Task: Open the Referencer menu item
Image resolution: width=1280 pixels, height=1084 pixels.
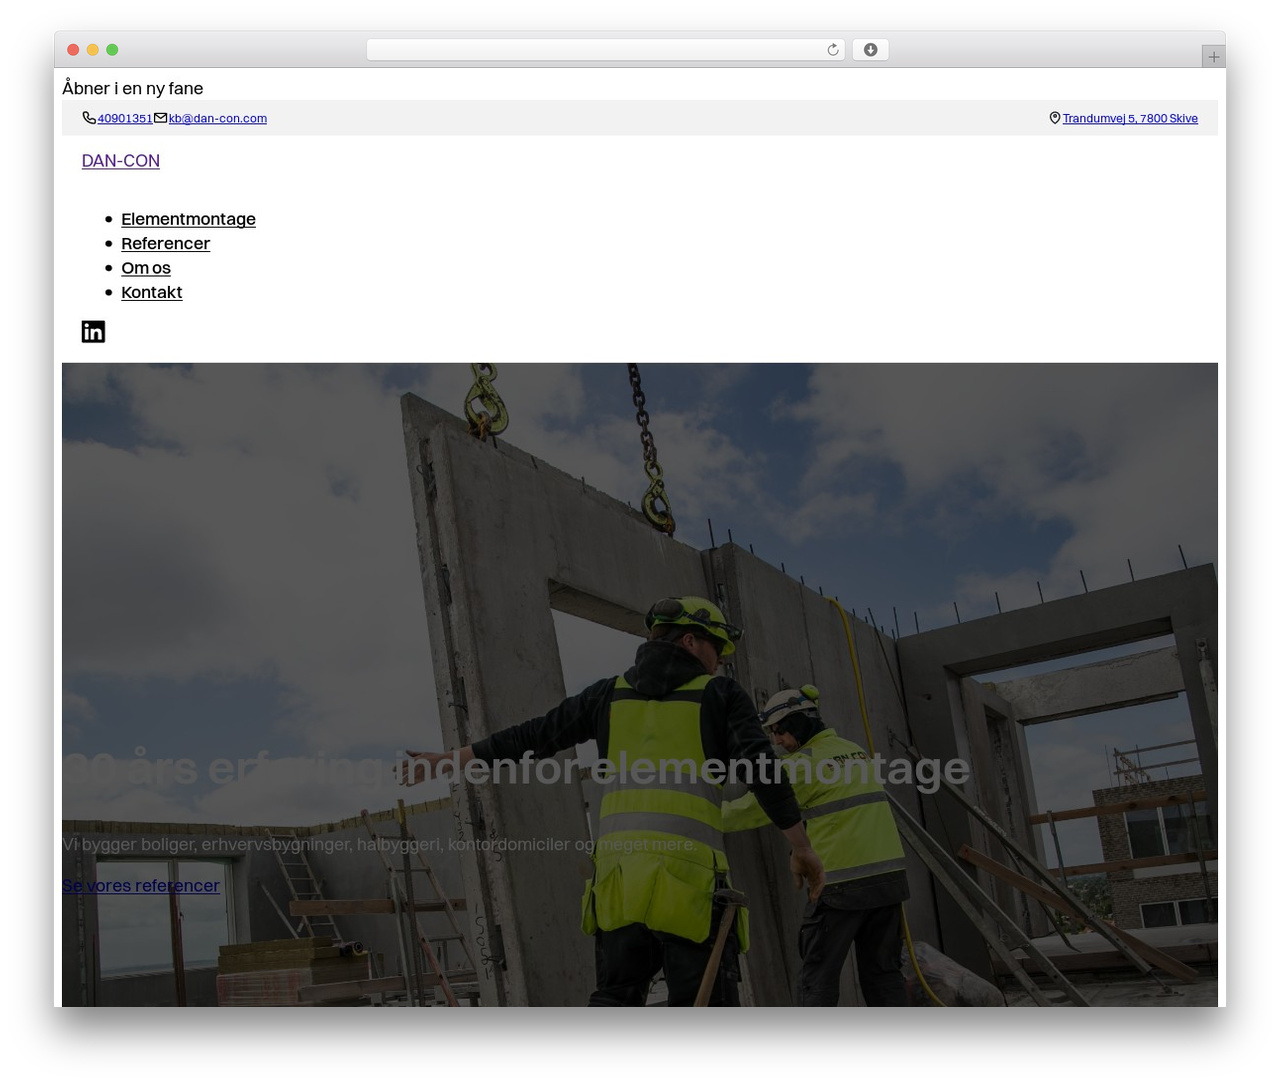Action: click(165, 243)
